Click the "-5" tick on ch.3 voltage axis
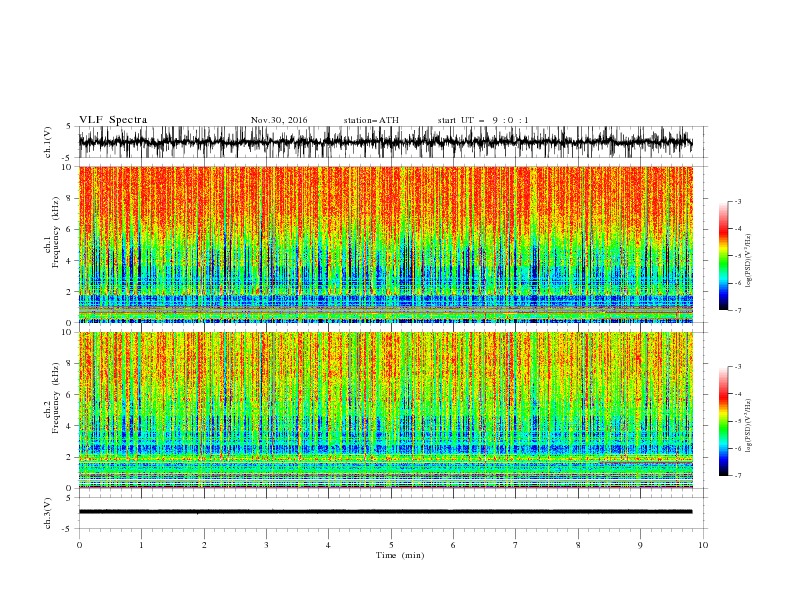The height and width of the screenshot is (612, 792). (x=68, y=529)
